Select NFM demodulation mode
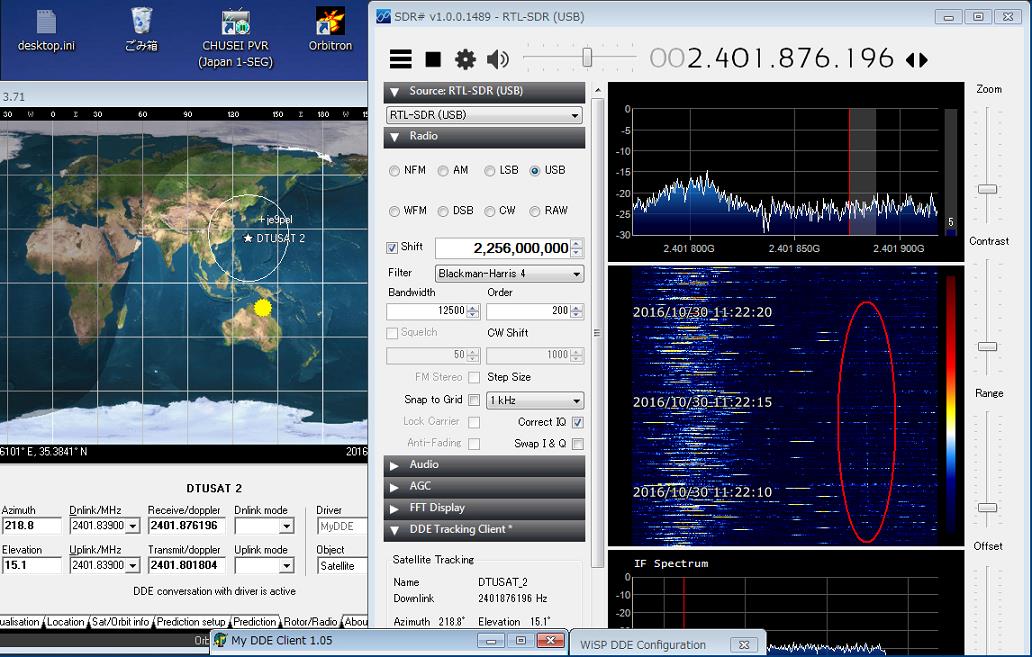Viewport: 1032px width, 657px height. click(394, 171)
